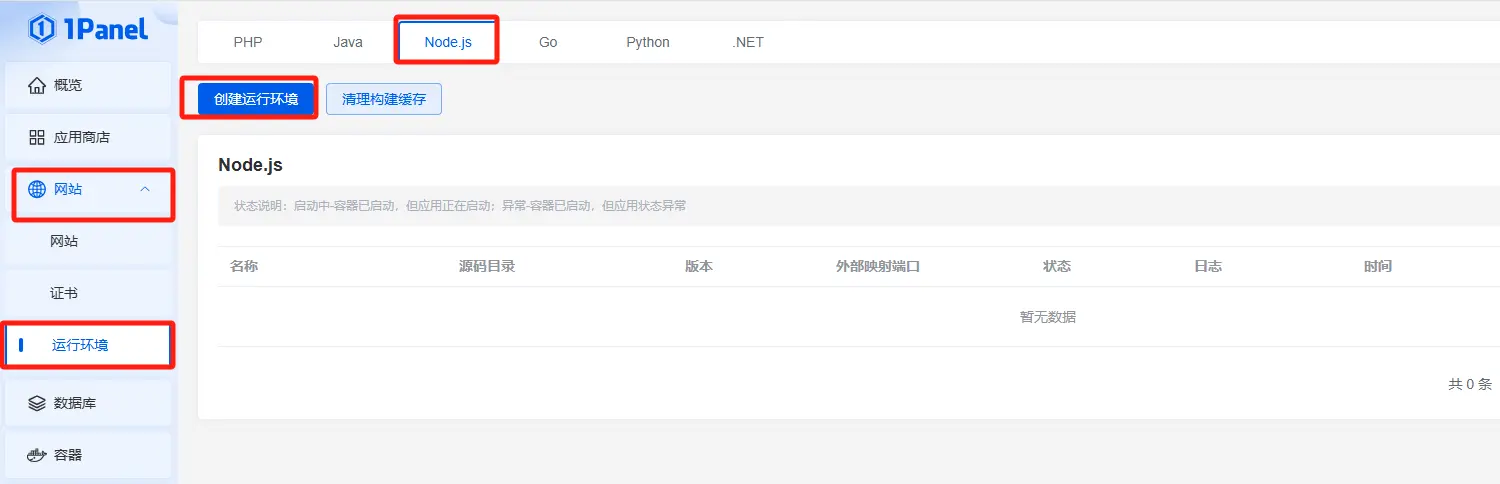Click the 清理构建缓存 button
The height and width of the screenshot is (484, 1500).
pos(384,99)
